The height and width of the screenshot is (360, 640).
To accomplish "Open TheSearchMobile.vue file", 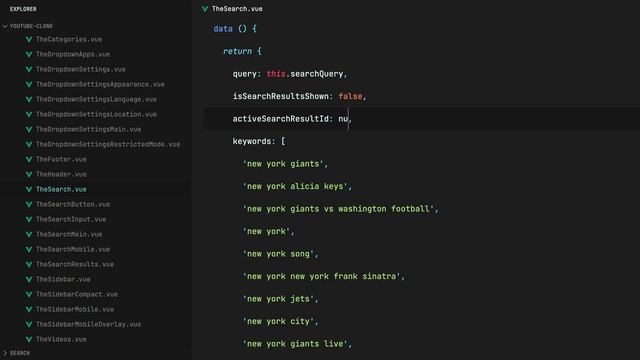I will [73, 249].
